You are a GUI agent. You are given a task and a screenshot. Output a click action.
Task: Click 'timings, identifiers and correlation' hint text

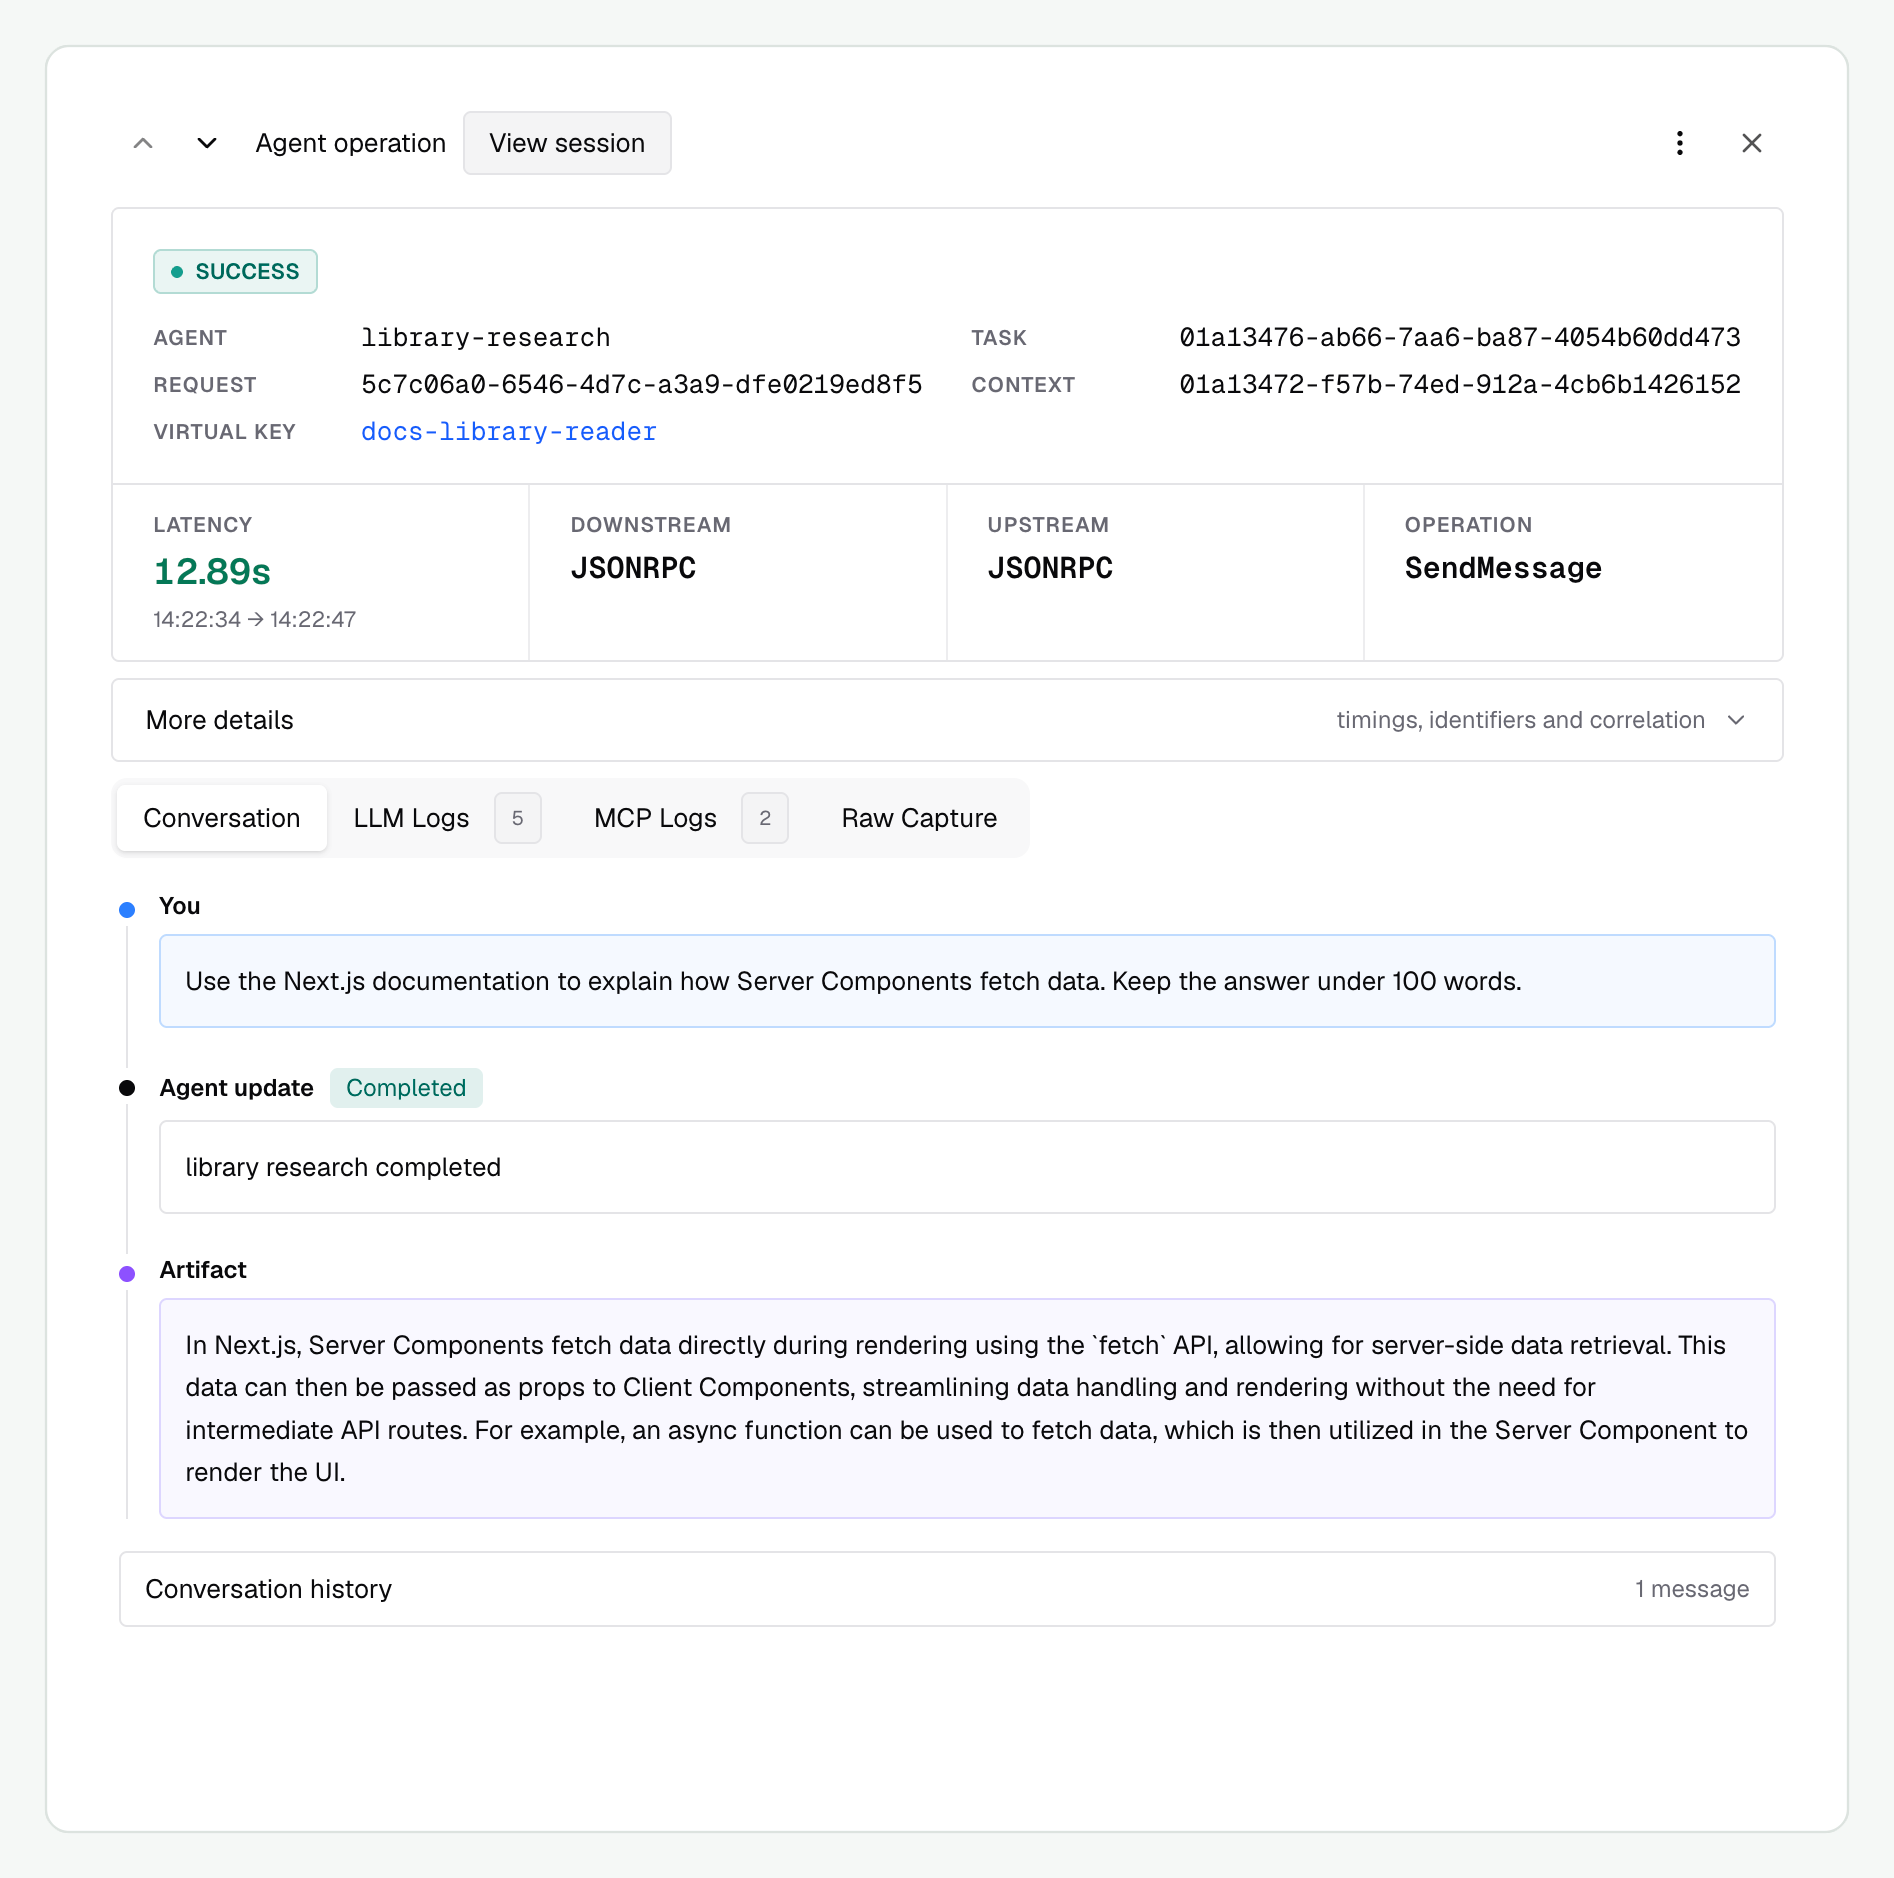point(1521,720)
